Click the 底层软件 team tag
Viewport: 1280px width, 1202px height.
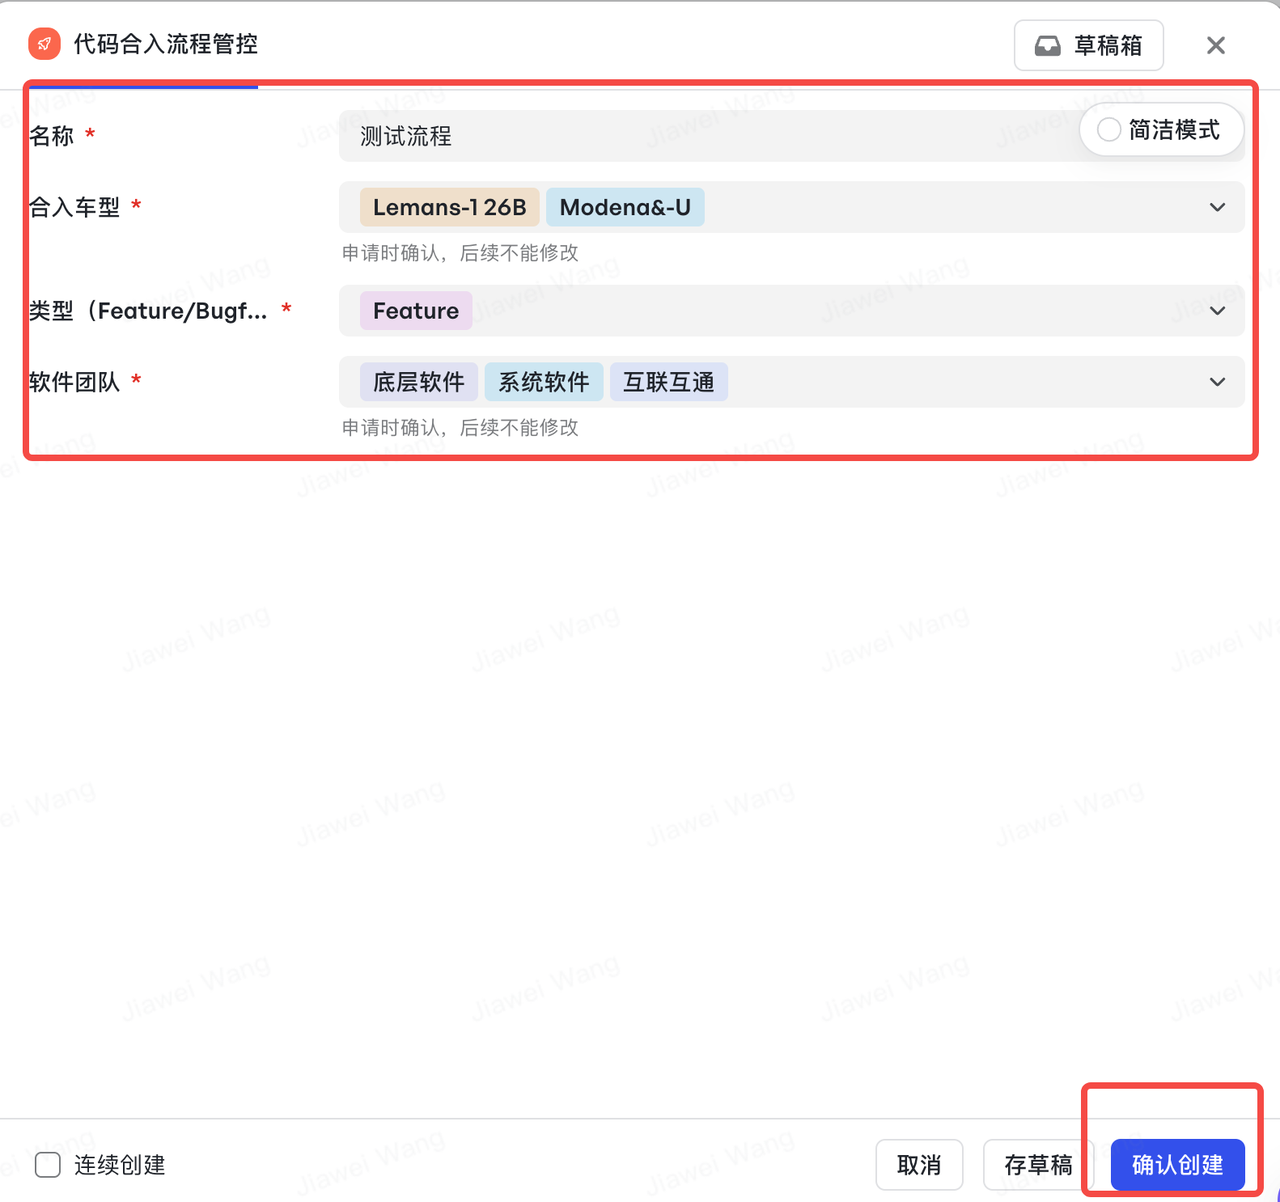tap(419, 382)
